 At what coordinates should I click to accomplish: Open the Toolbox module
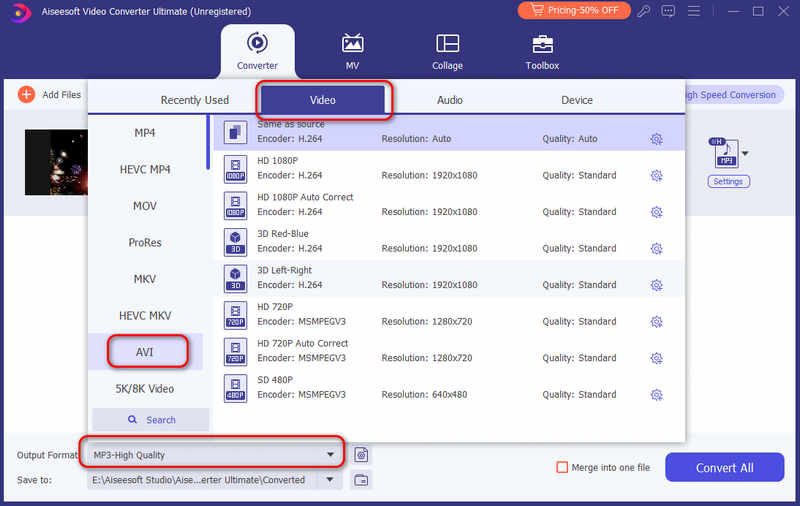542,52
